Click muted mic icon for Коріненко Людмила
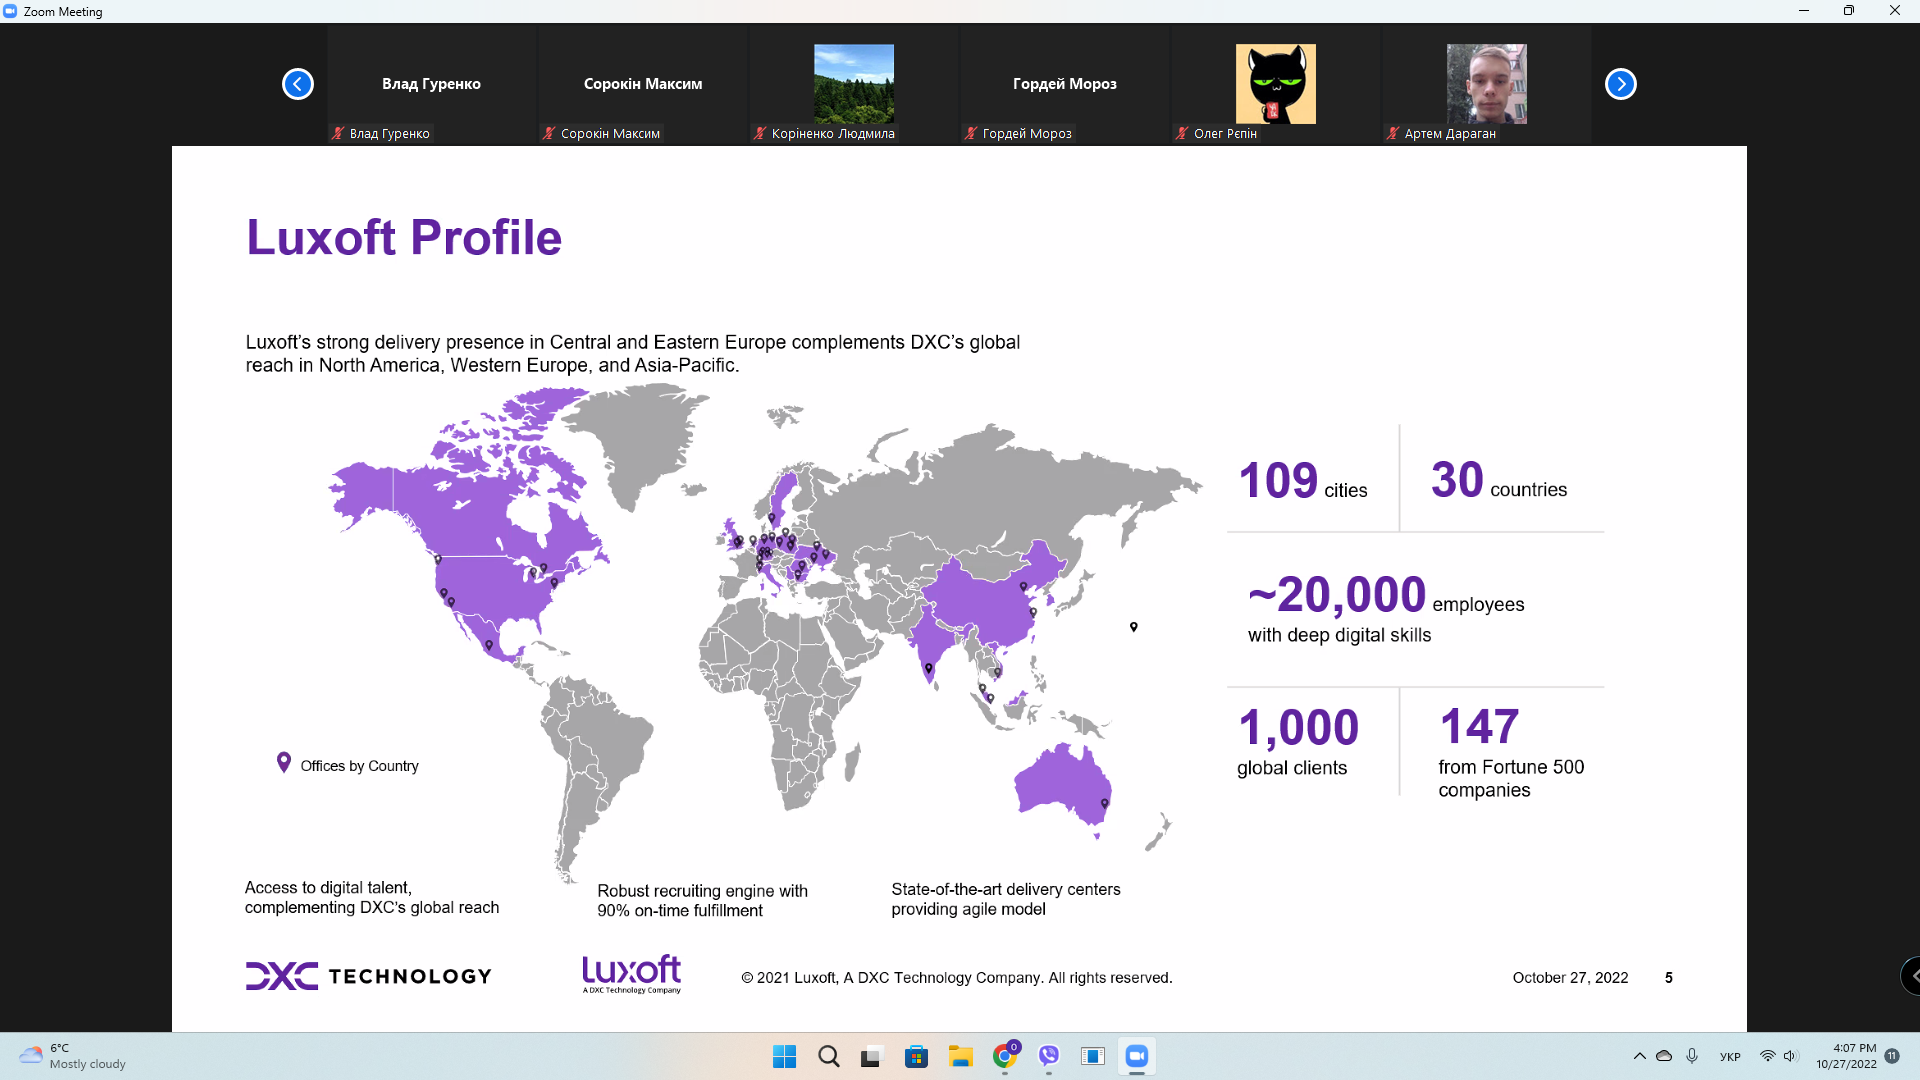 tap(760, 133)
